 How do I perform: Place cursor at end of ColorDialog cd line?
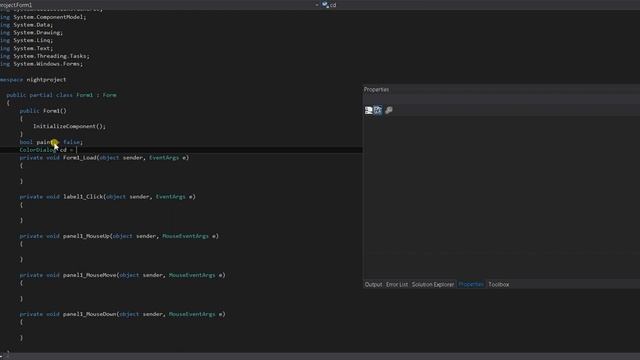pos(76,150)
